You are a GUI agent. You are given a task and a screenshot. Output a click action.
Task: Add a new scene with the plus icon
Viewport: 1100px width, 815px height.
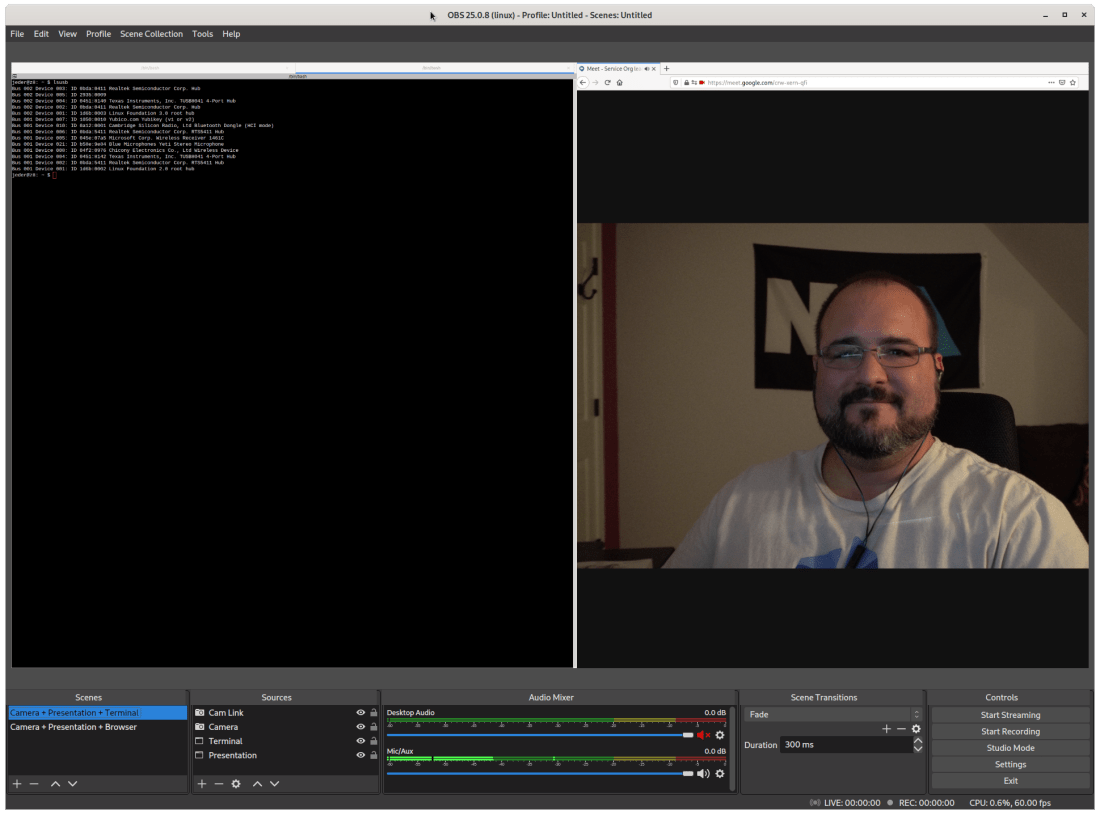[x=17, y=784]
